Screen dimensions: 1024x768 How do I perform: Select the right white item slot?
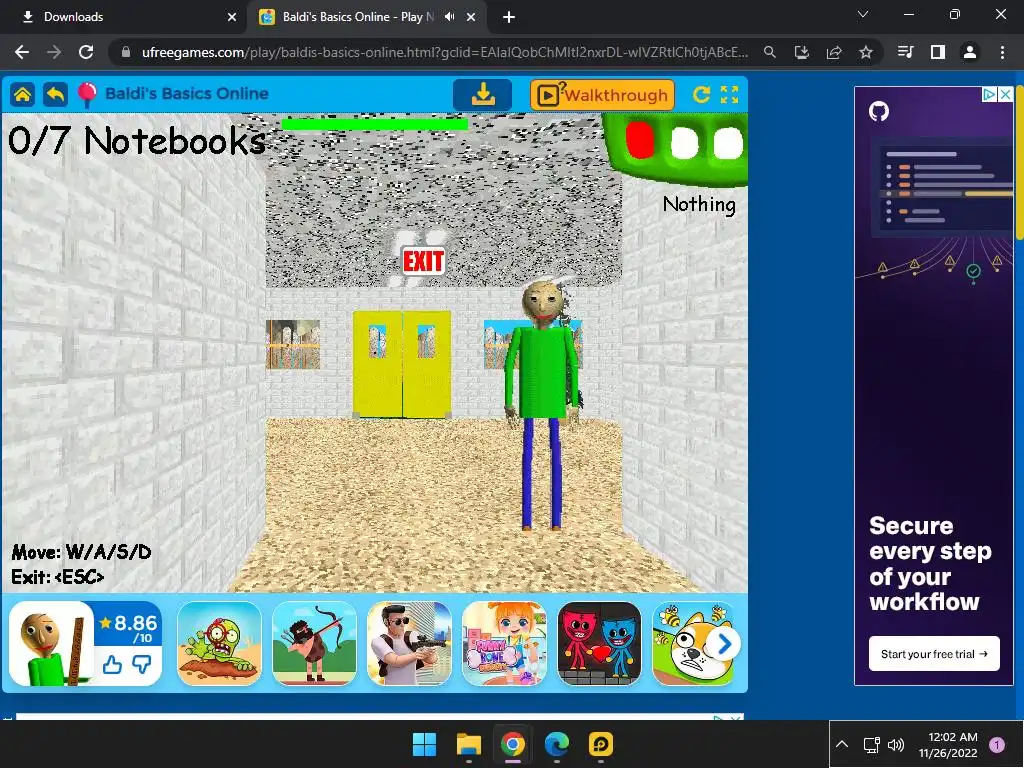pyautogui.click(x=728, y=142)
